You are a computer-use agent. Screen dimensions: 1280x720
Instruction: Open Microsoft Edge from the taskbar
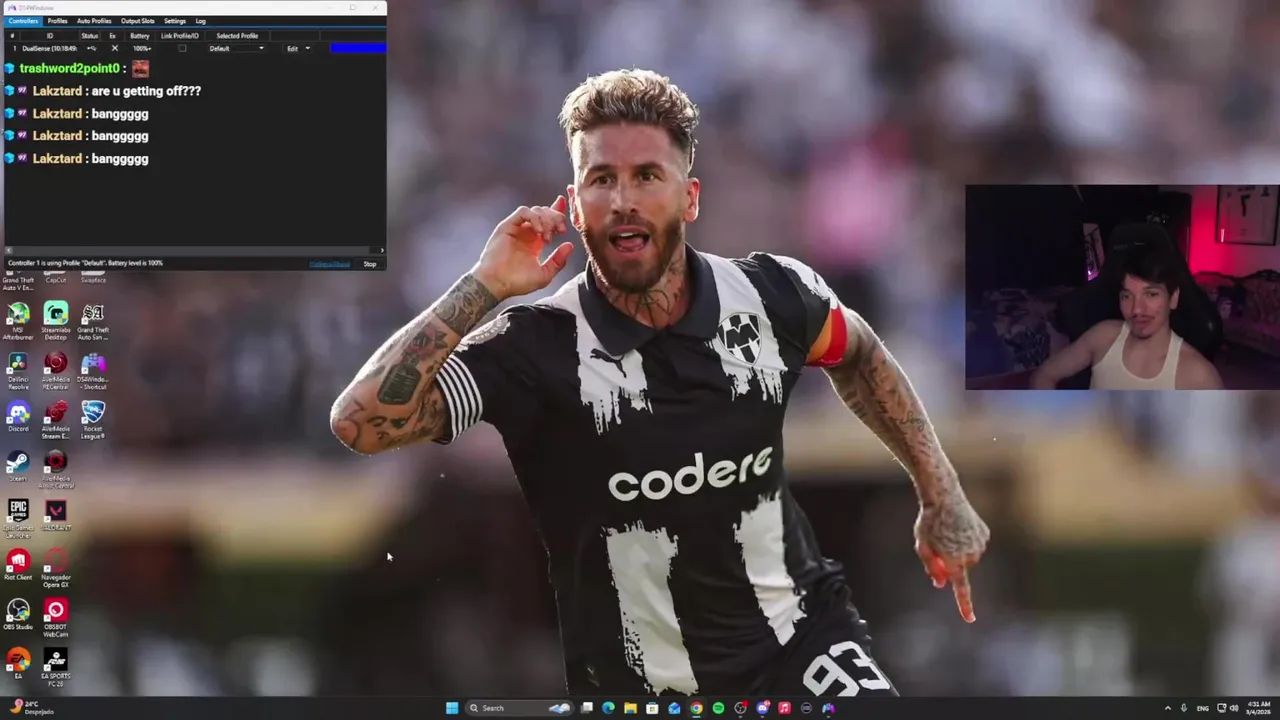coord(608,708)
